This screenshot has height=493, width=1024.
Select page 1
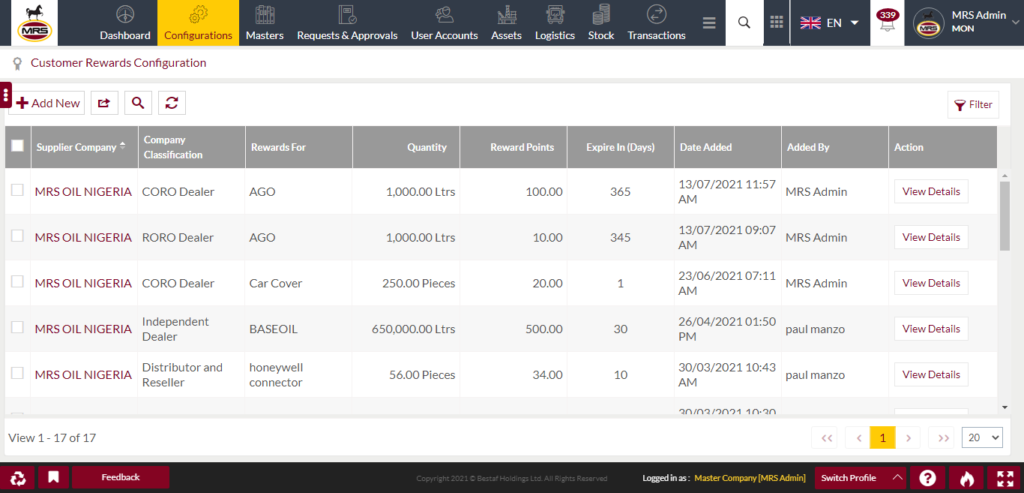coord(883,437)
